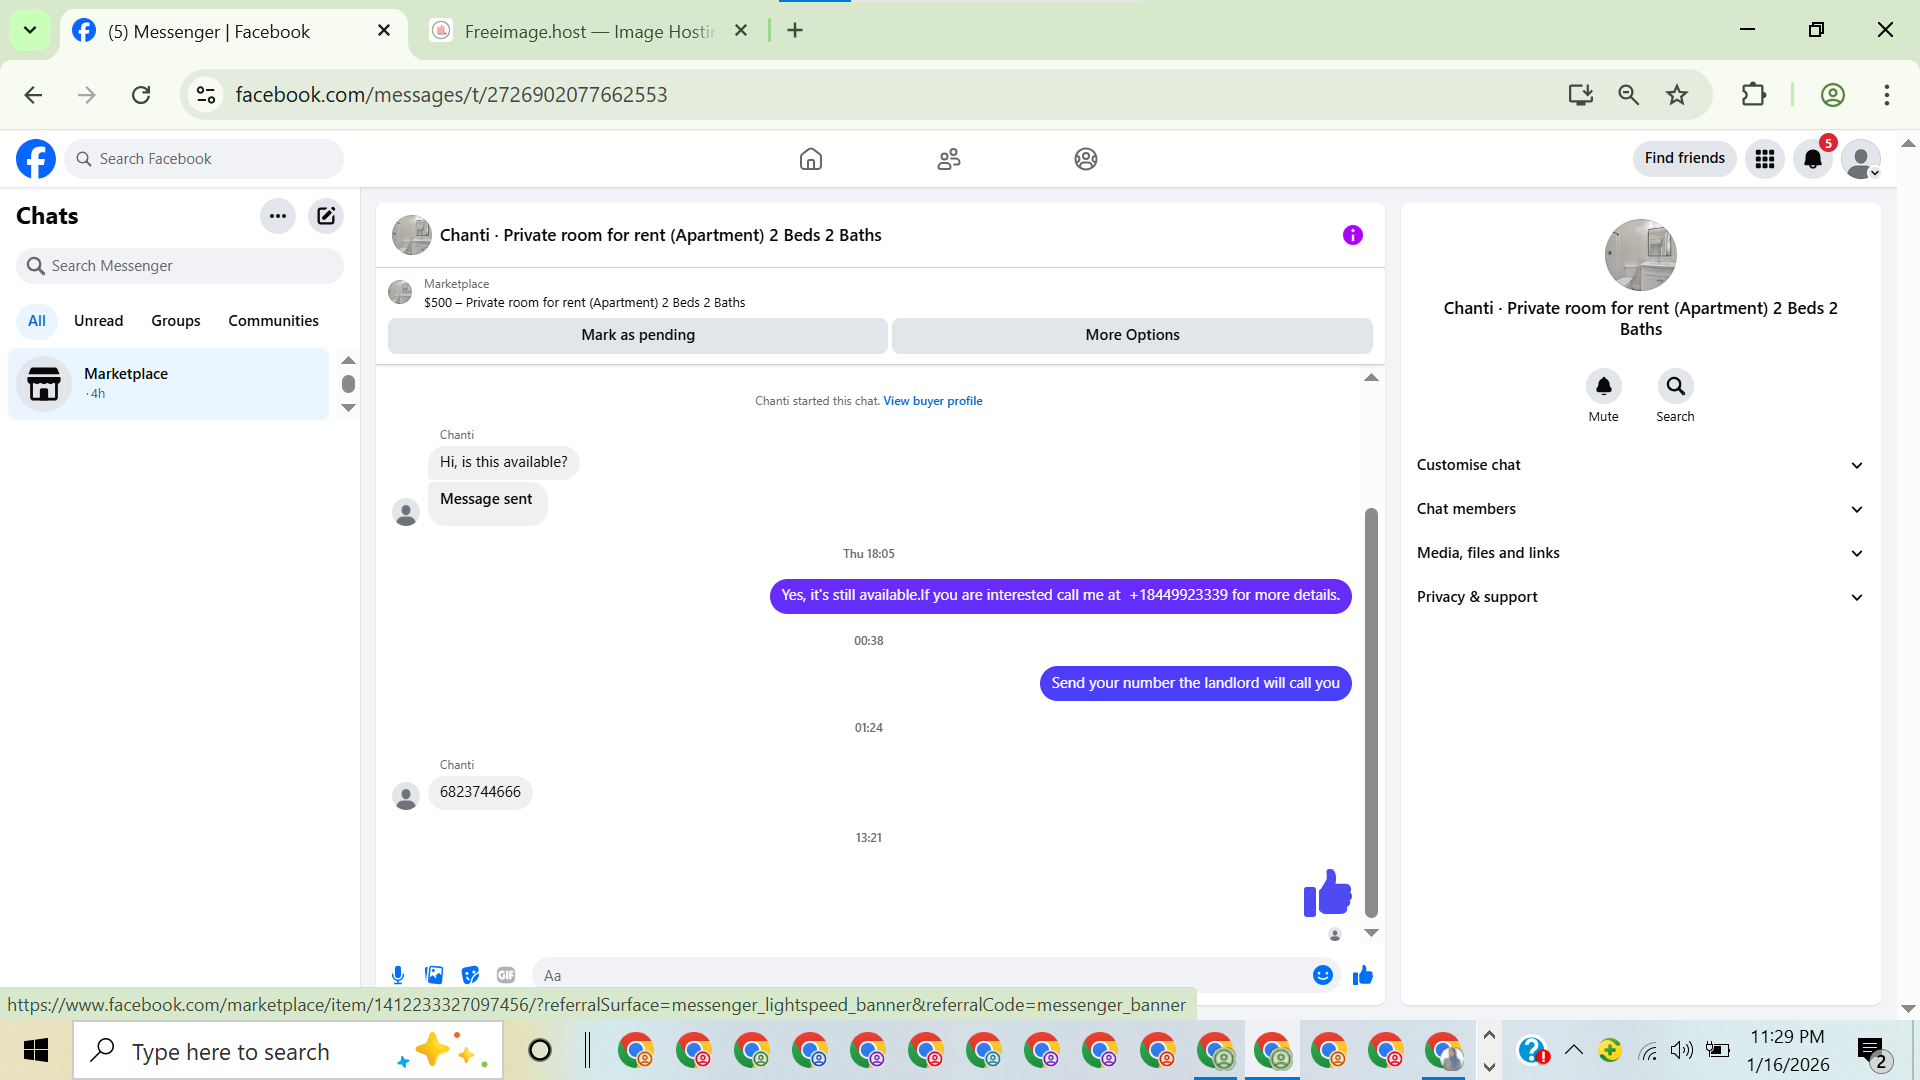Search within this conversation
1920x1080 pixels.
point(1675,387)
